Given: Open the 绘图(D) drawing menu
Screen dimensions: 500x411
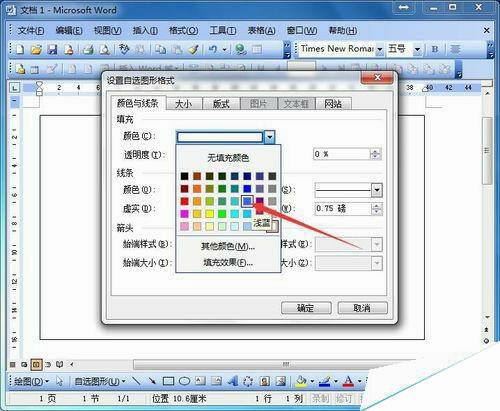Looking at the screenshot, I should (31, 381).
